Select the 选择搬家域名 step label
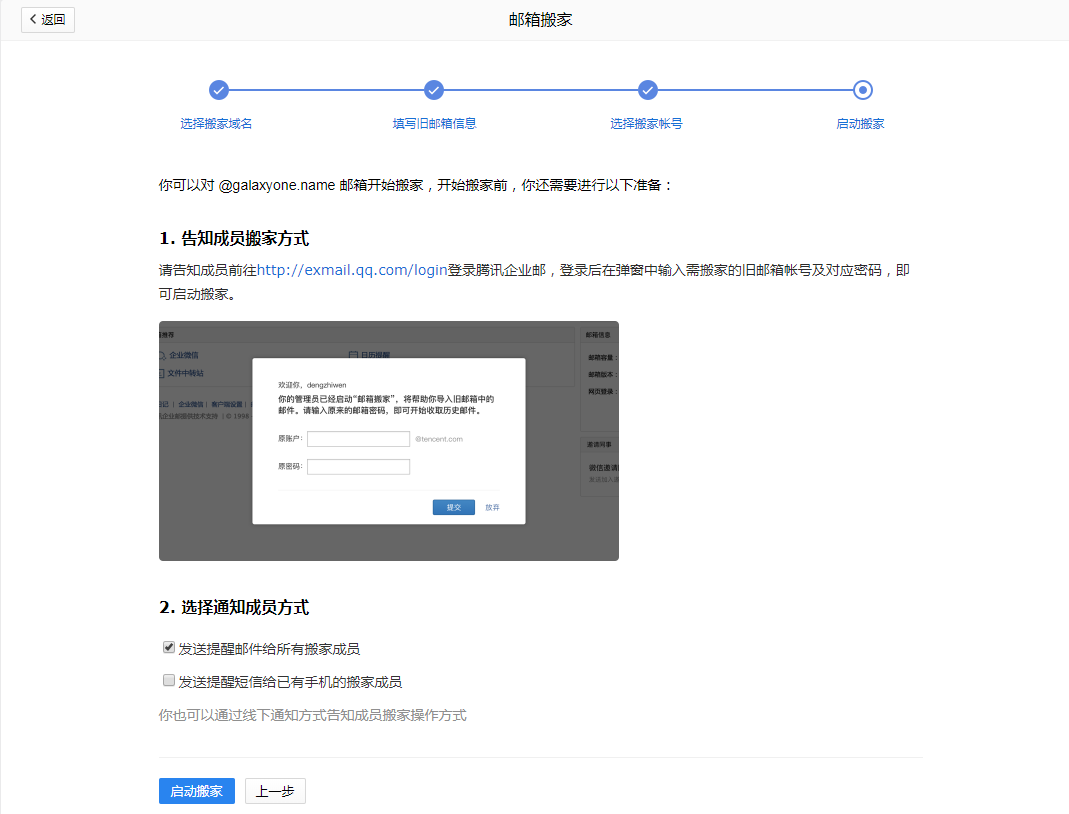 [216, 124]
